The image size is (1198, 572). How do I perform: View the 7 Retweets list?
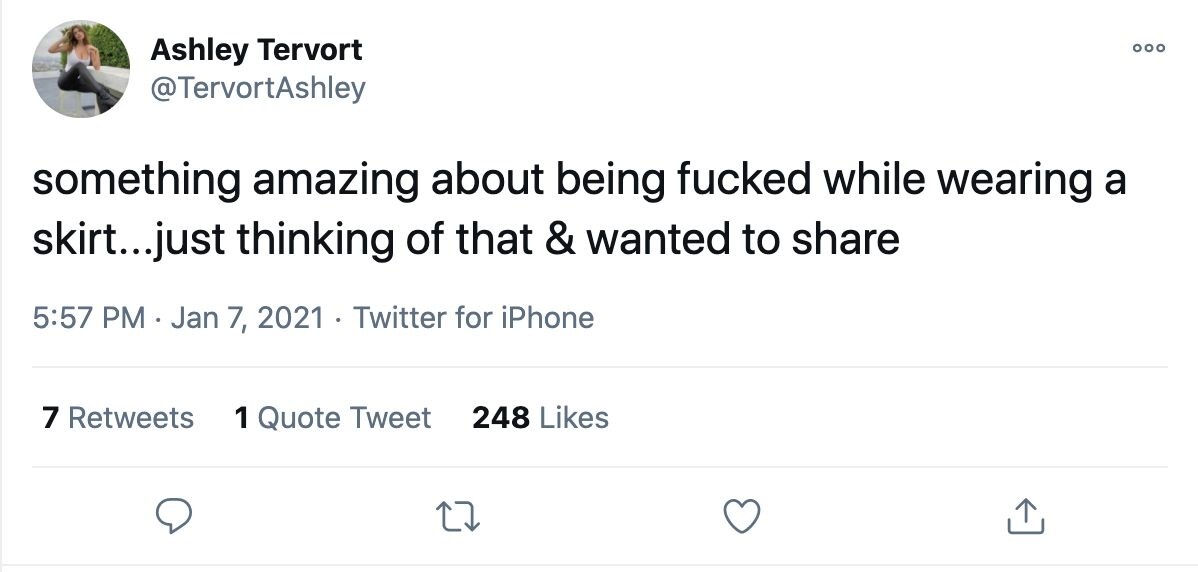pos(118,417)
